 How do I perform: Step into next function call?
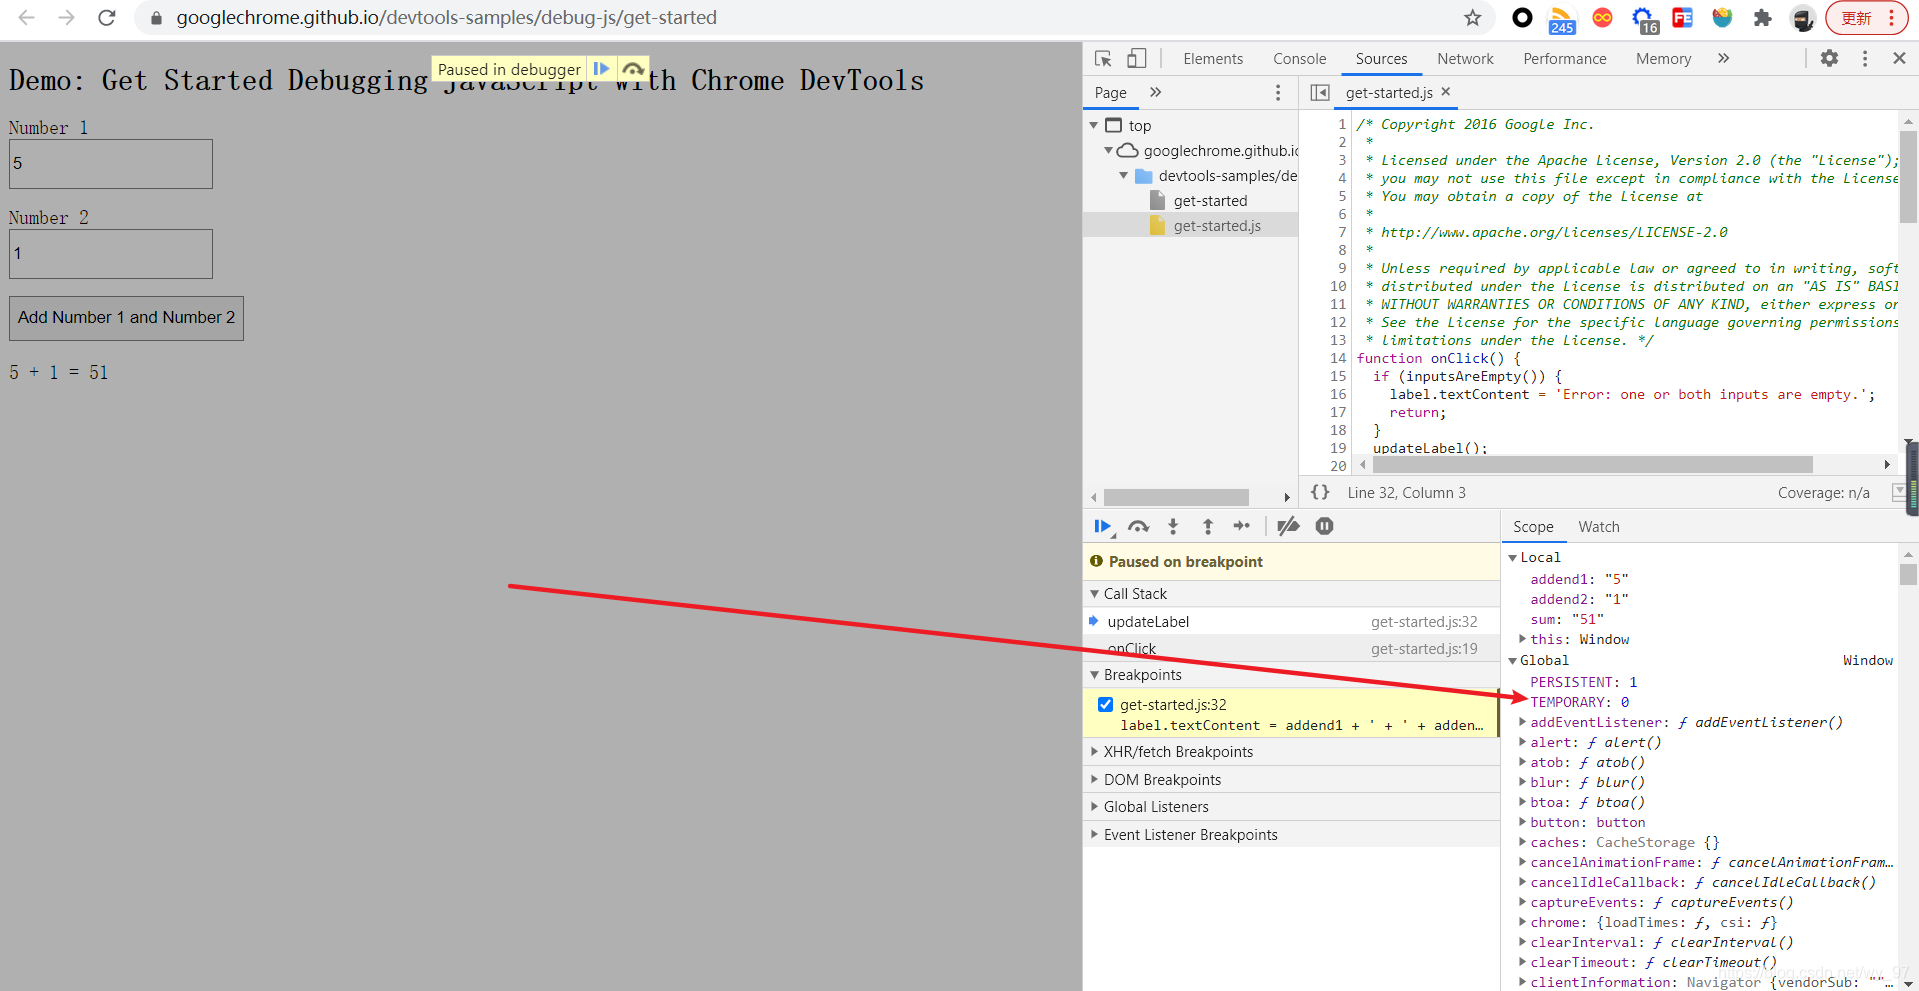pos(1173,526)
